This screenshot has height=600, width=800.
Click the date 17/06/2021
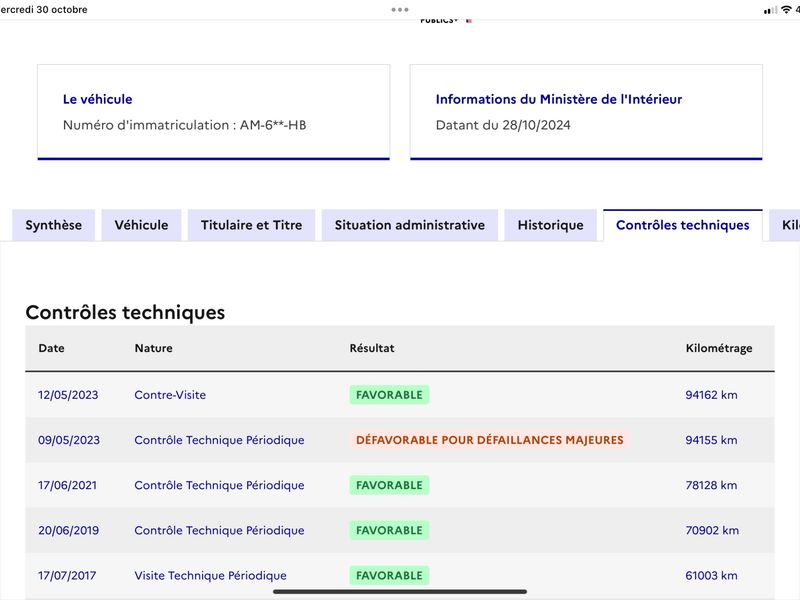[67, 485]
